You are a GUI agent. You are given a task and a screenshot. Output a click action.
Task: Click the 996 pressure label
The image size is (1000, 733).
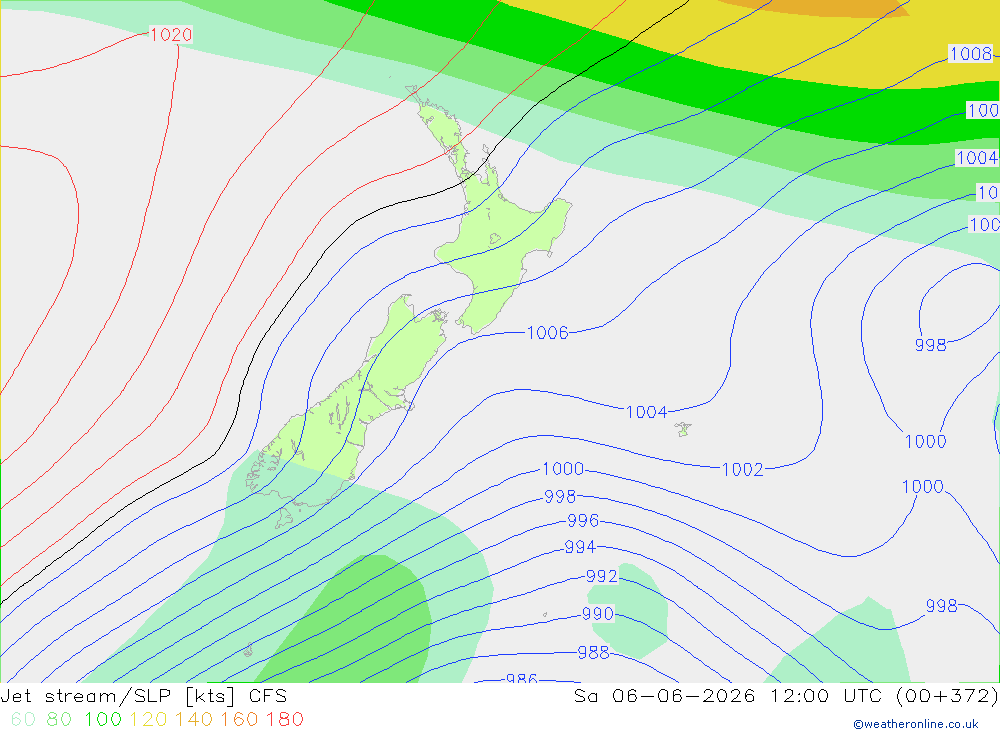pos(583,521)
